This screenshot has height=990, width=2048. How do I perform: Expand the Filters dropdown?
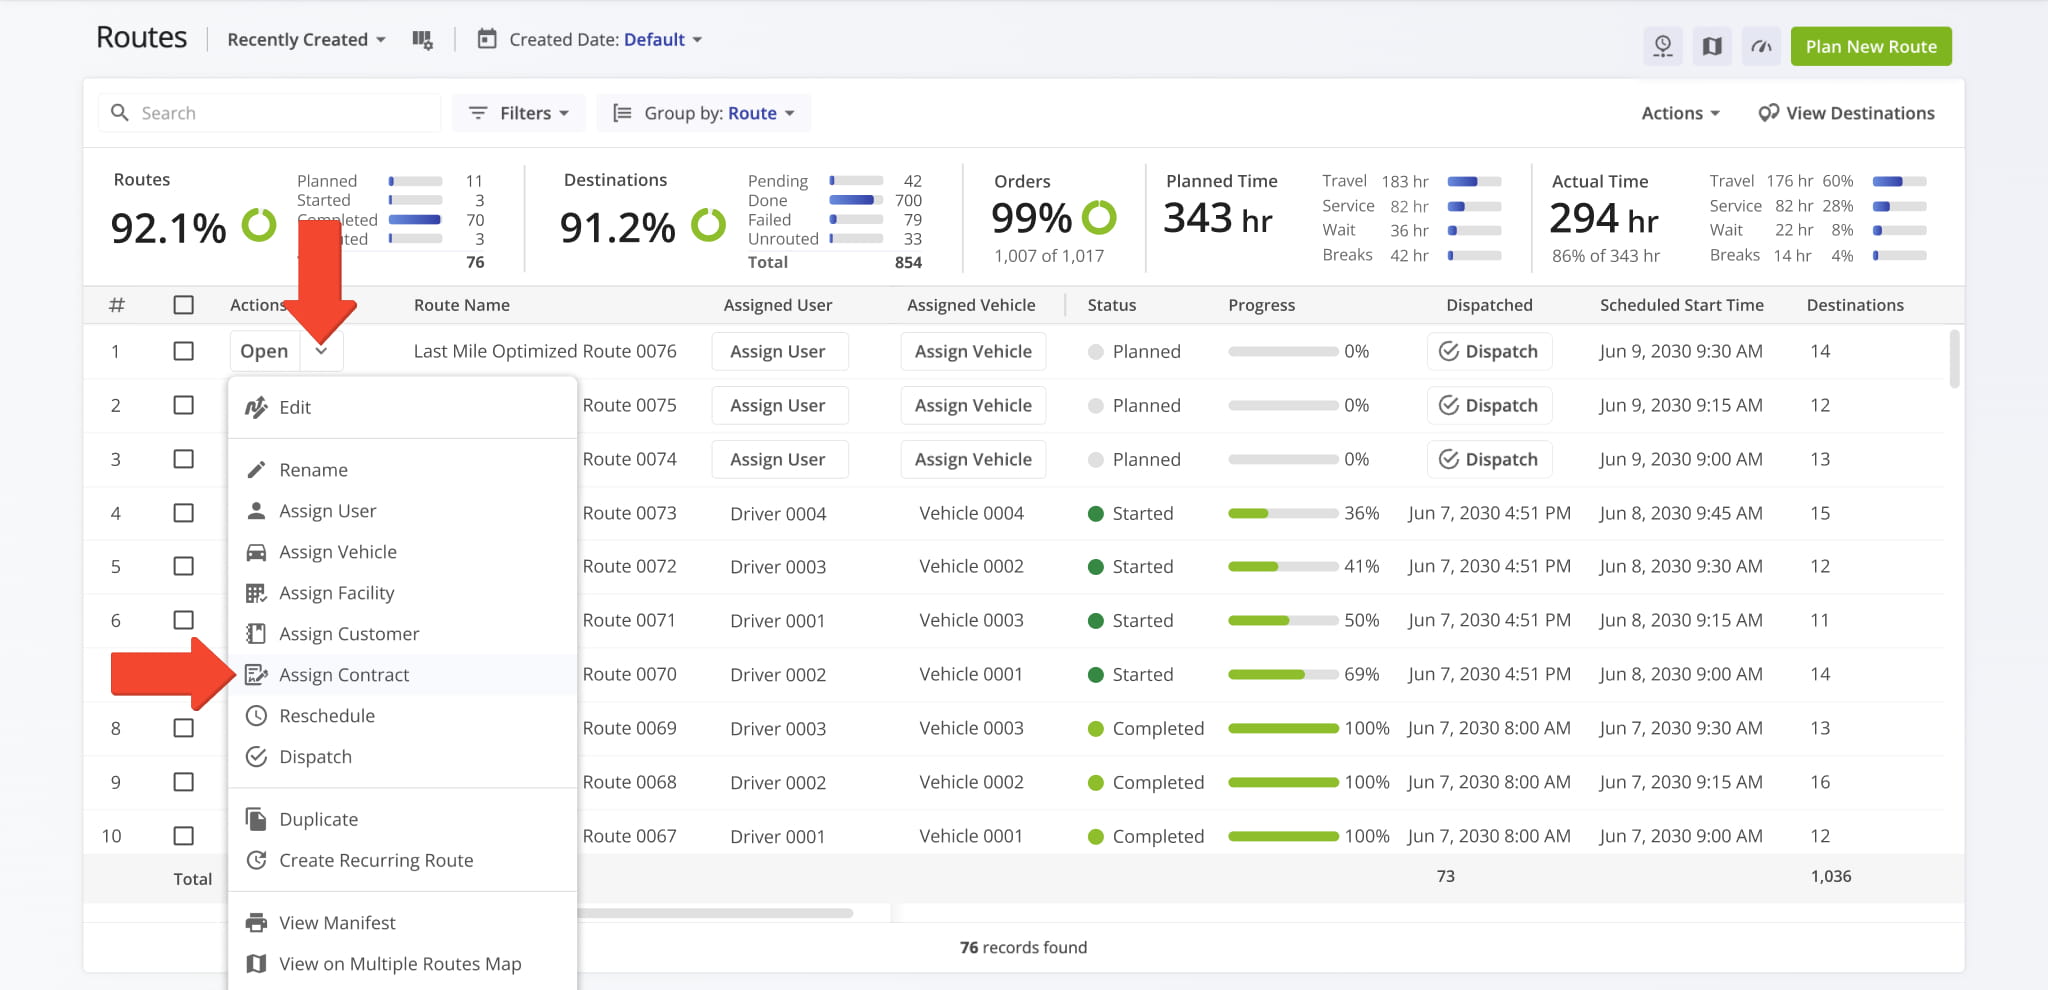pyautogui.click(x=519, y=113)
